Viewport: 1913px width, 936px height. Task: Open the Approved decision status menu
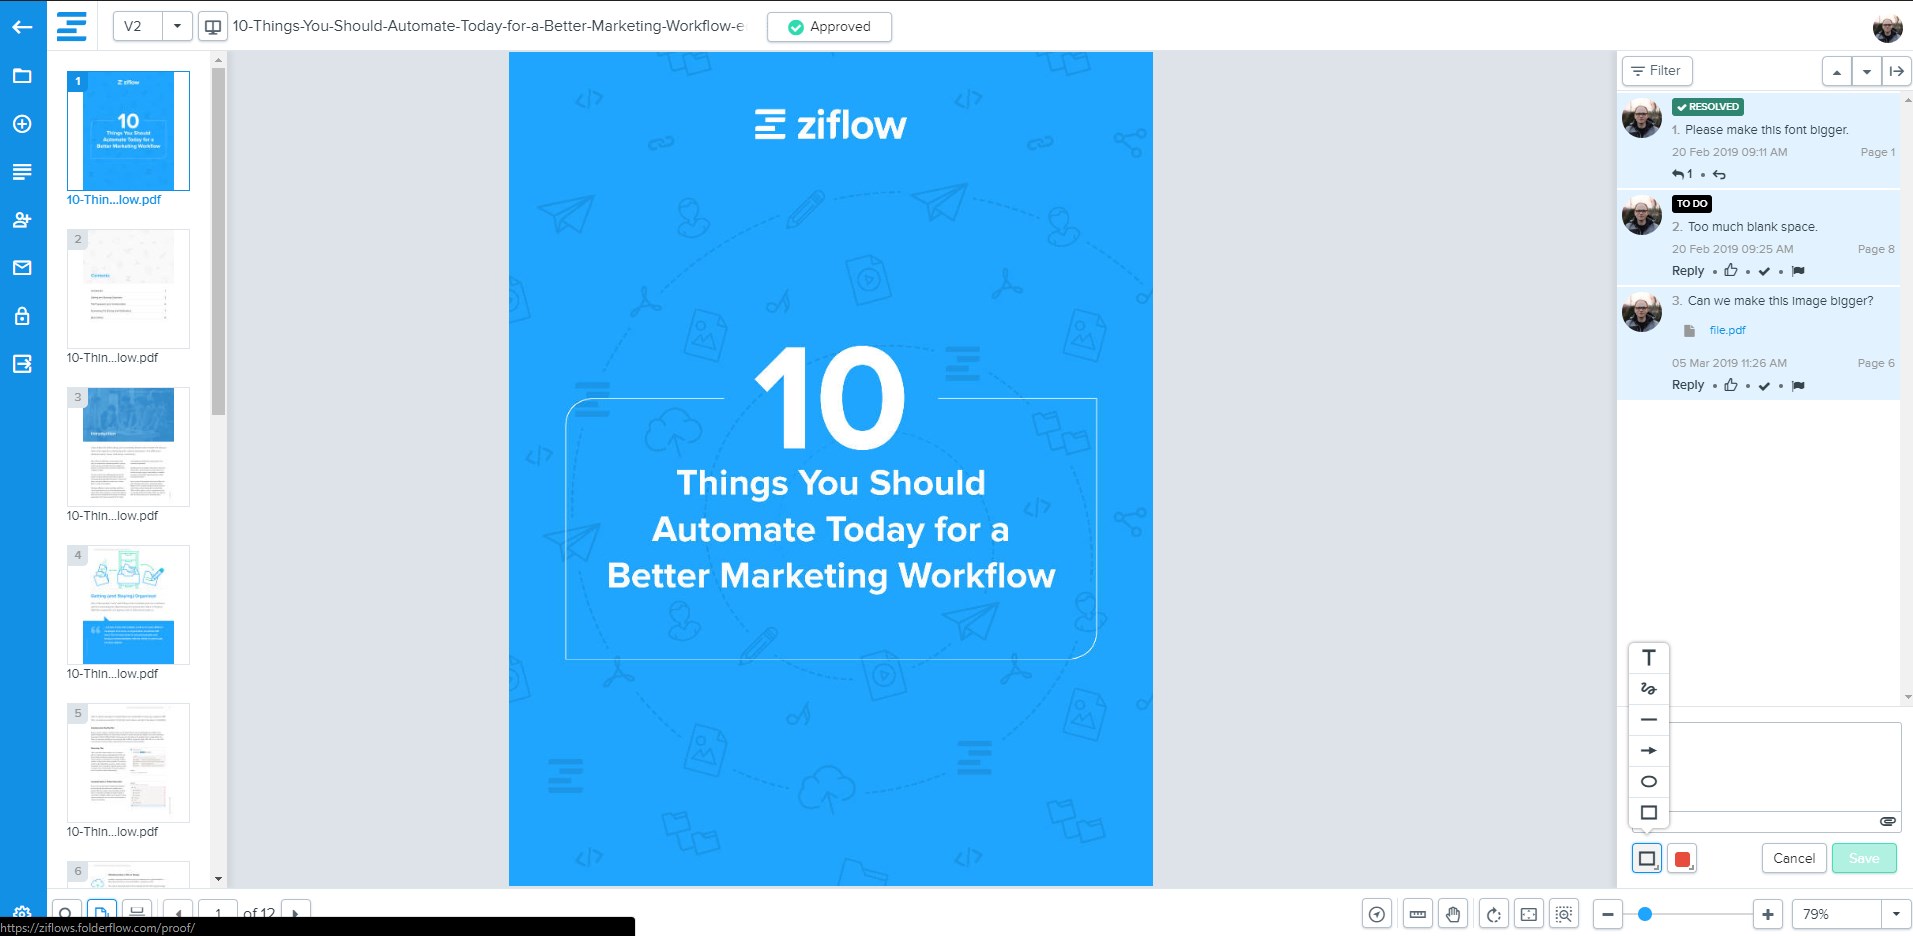(829, 27)
